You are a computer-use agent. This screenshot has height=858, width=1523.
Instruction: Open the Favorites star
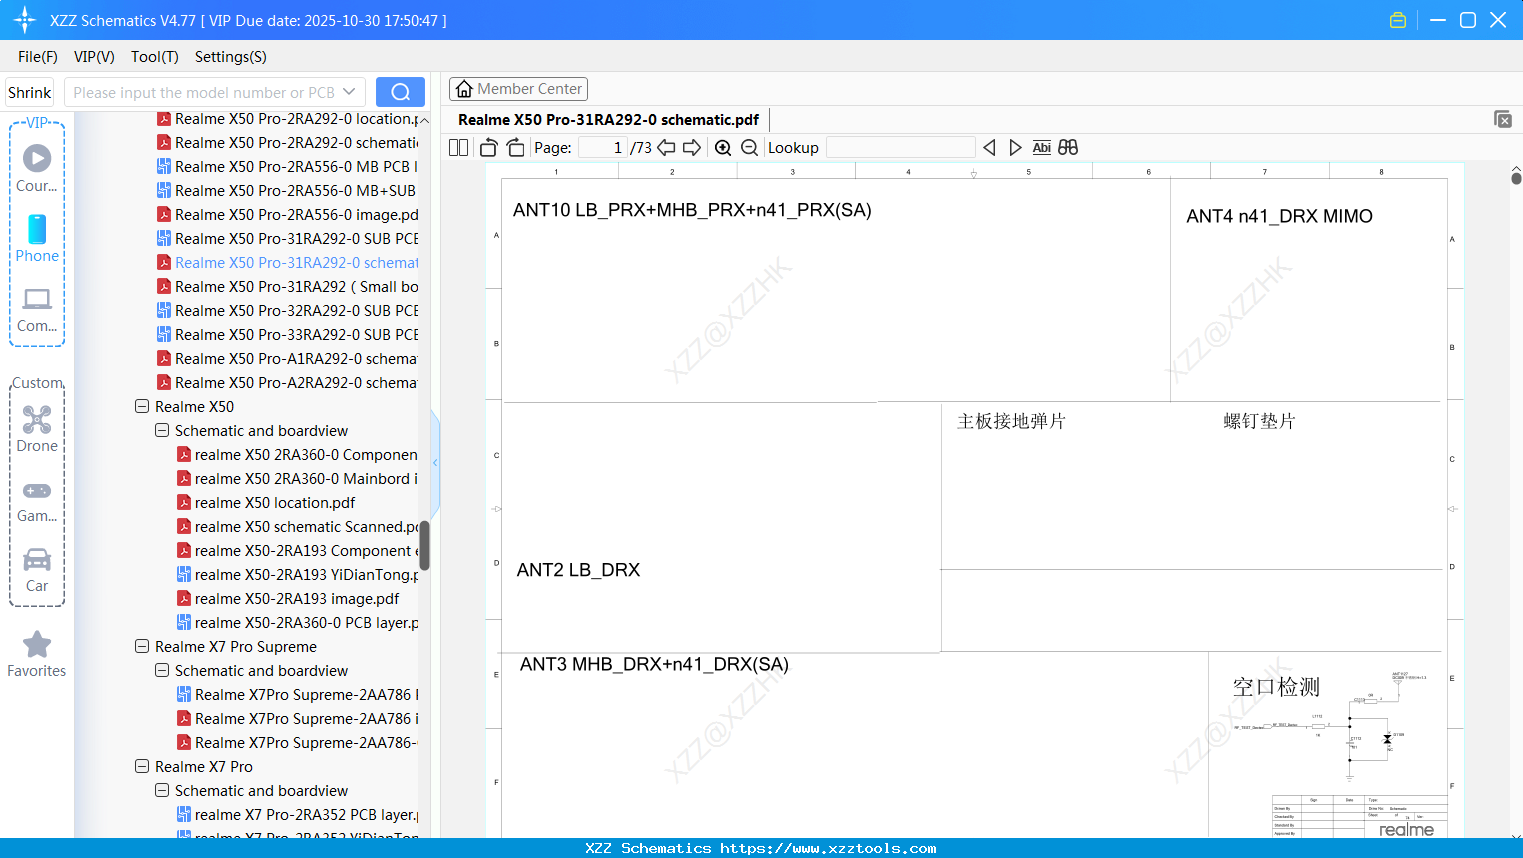coord(37,655)
